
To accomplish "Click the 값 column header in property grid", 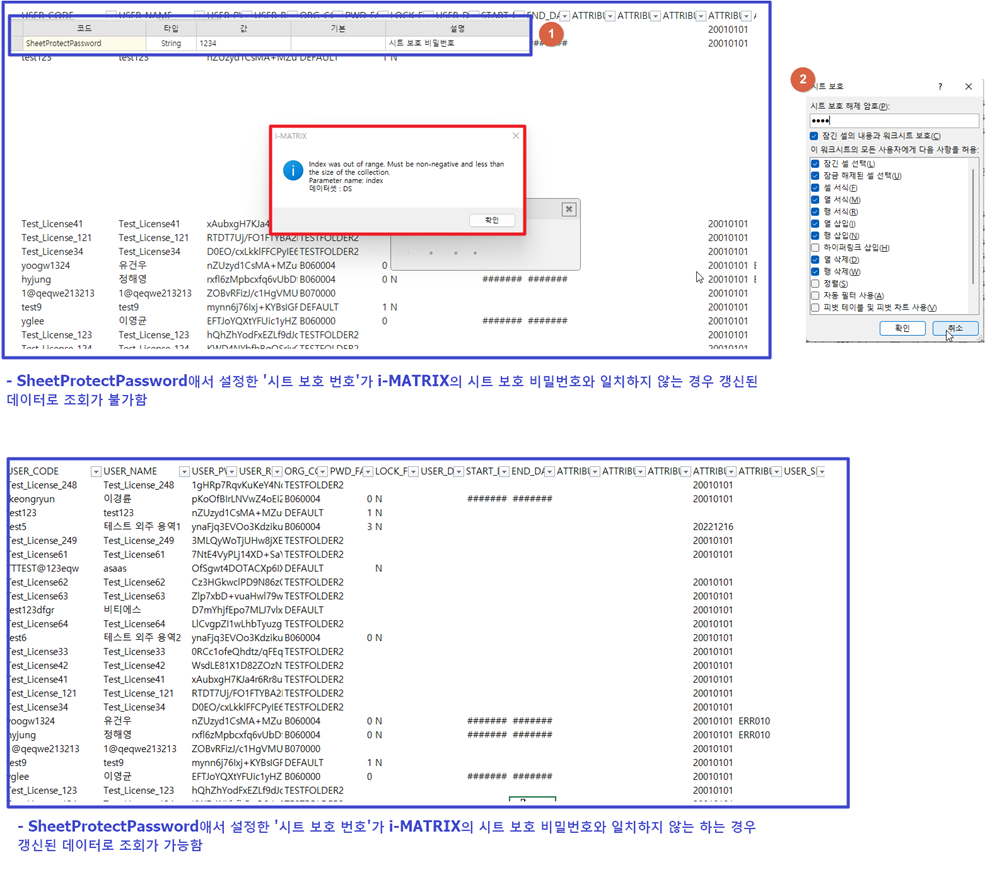I will 244,28.
